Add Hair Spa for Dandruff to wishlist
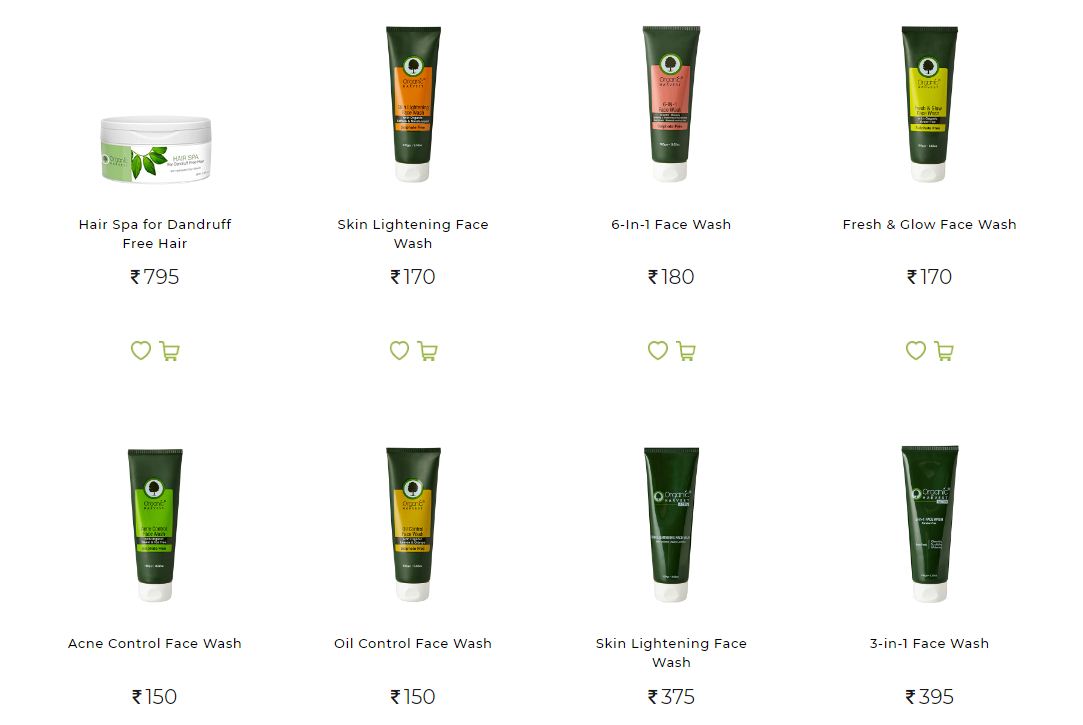The height and width of the screenshot is (725, 1083). coord(141,351)
